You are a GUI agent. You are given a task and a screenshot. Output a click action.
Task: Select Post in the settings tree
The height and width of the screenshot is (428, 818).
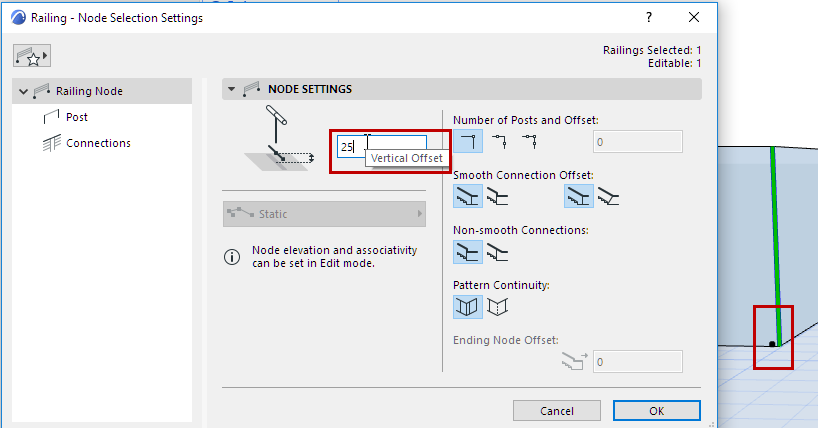[77, 117]
